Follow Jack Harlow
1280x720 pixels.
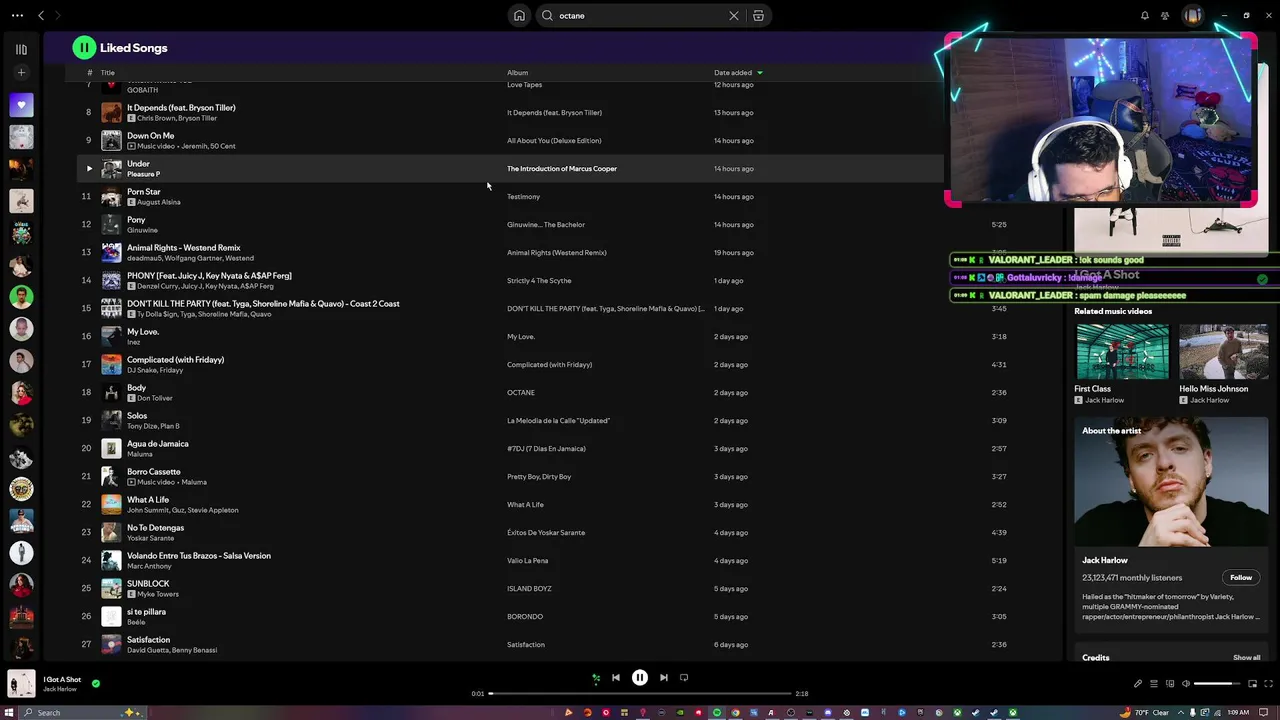pos(1241,577)
